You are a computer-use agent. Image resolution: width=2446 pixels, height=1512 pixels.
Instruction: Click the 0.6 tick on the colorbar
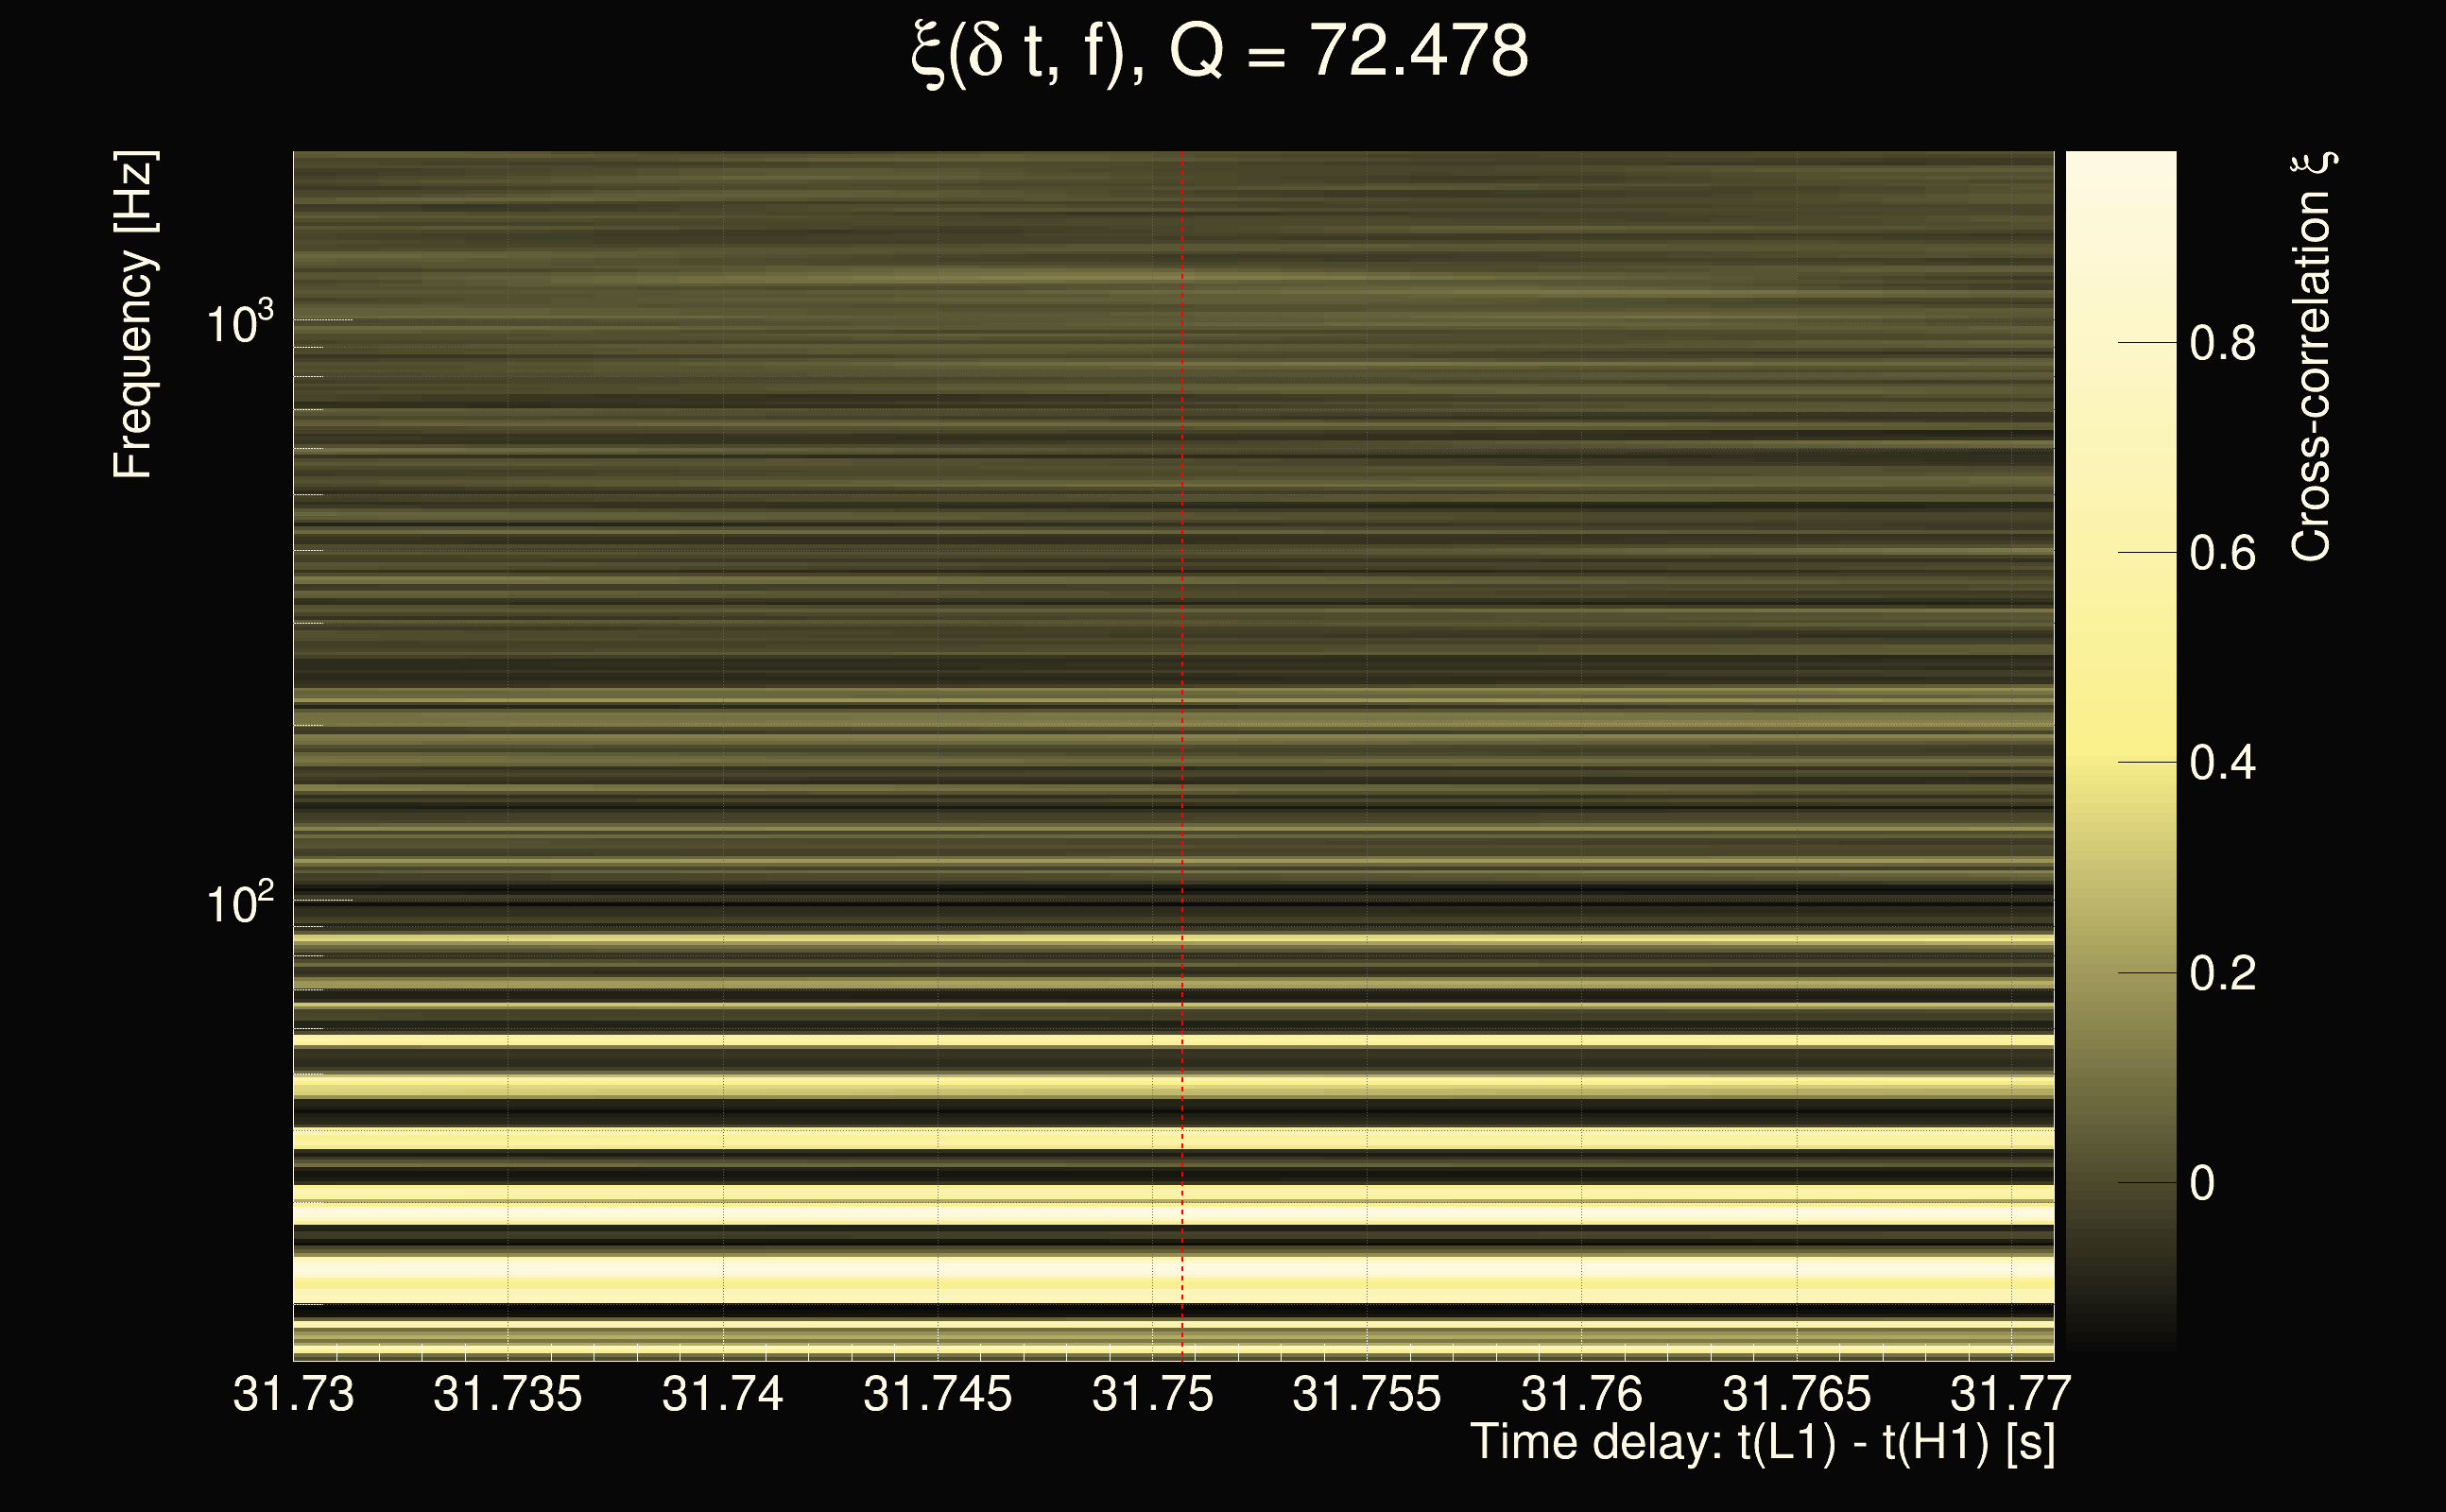(2222, 553)
